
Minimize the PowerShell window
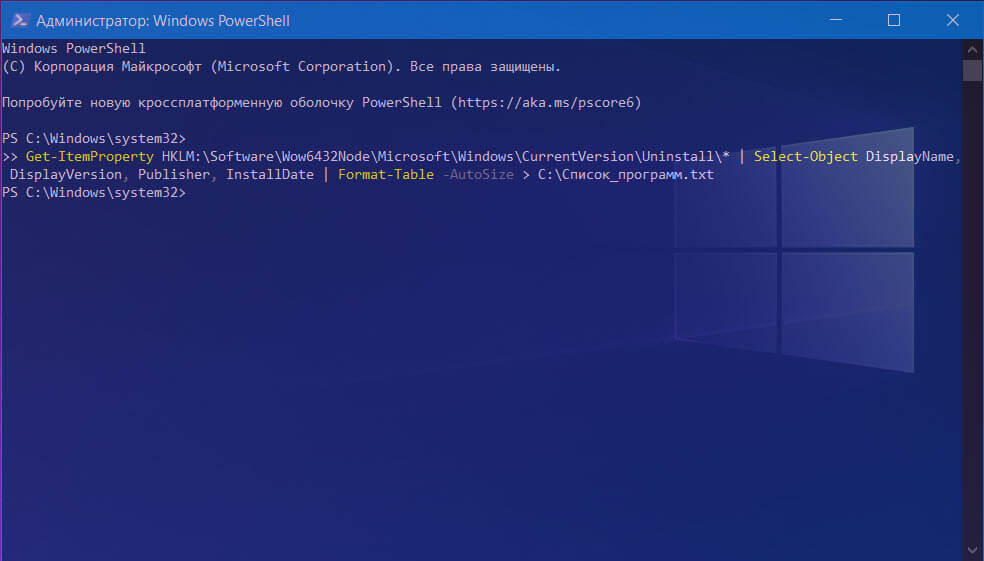pos(835,20)
